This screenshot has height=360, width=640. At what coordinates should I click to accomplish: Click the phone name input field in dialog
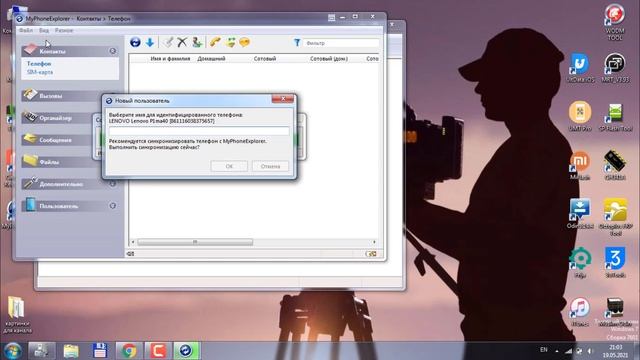click(199, 131)
